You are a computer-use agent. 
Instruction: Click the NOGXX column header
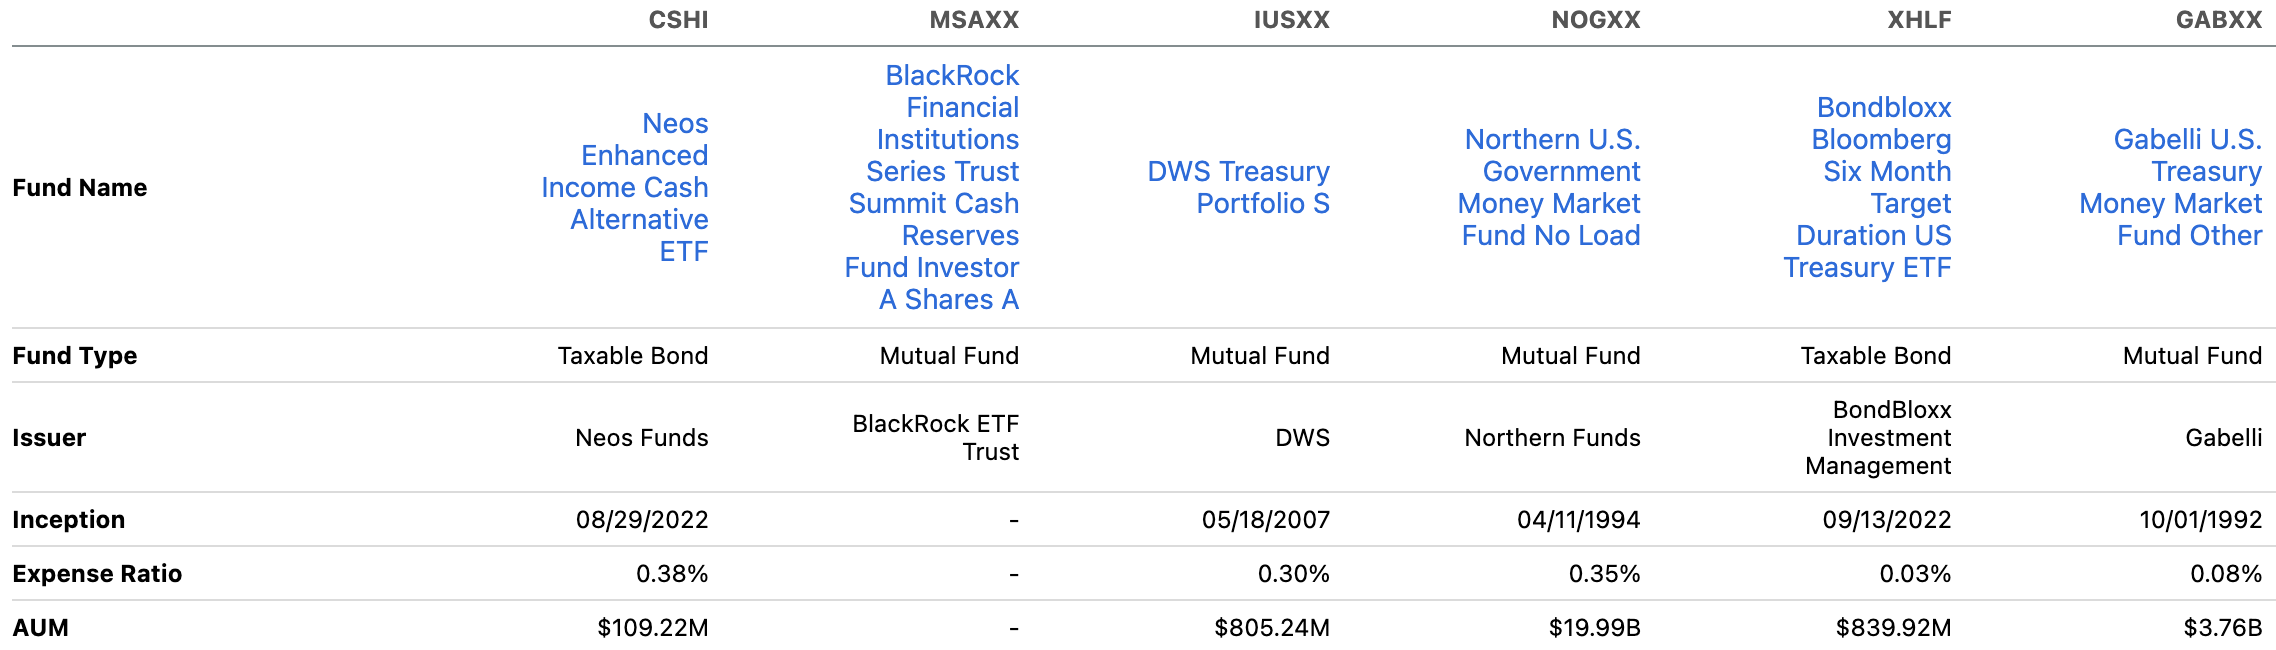click(x=1596, y=20)
